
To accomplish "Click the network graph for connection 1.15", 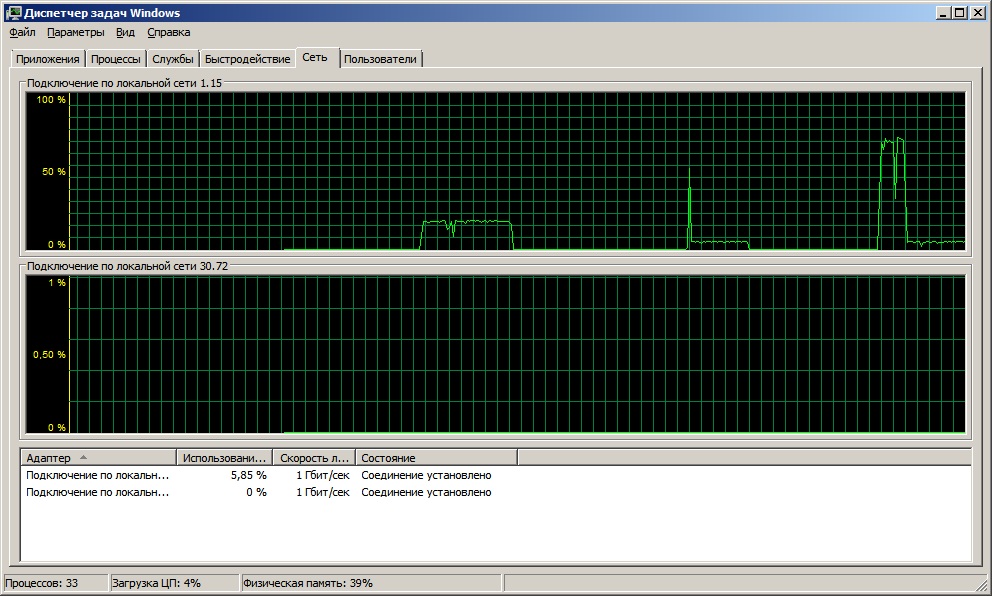I will pyautogui.click(x=495, y=171).
